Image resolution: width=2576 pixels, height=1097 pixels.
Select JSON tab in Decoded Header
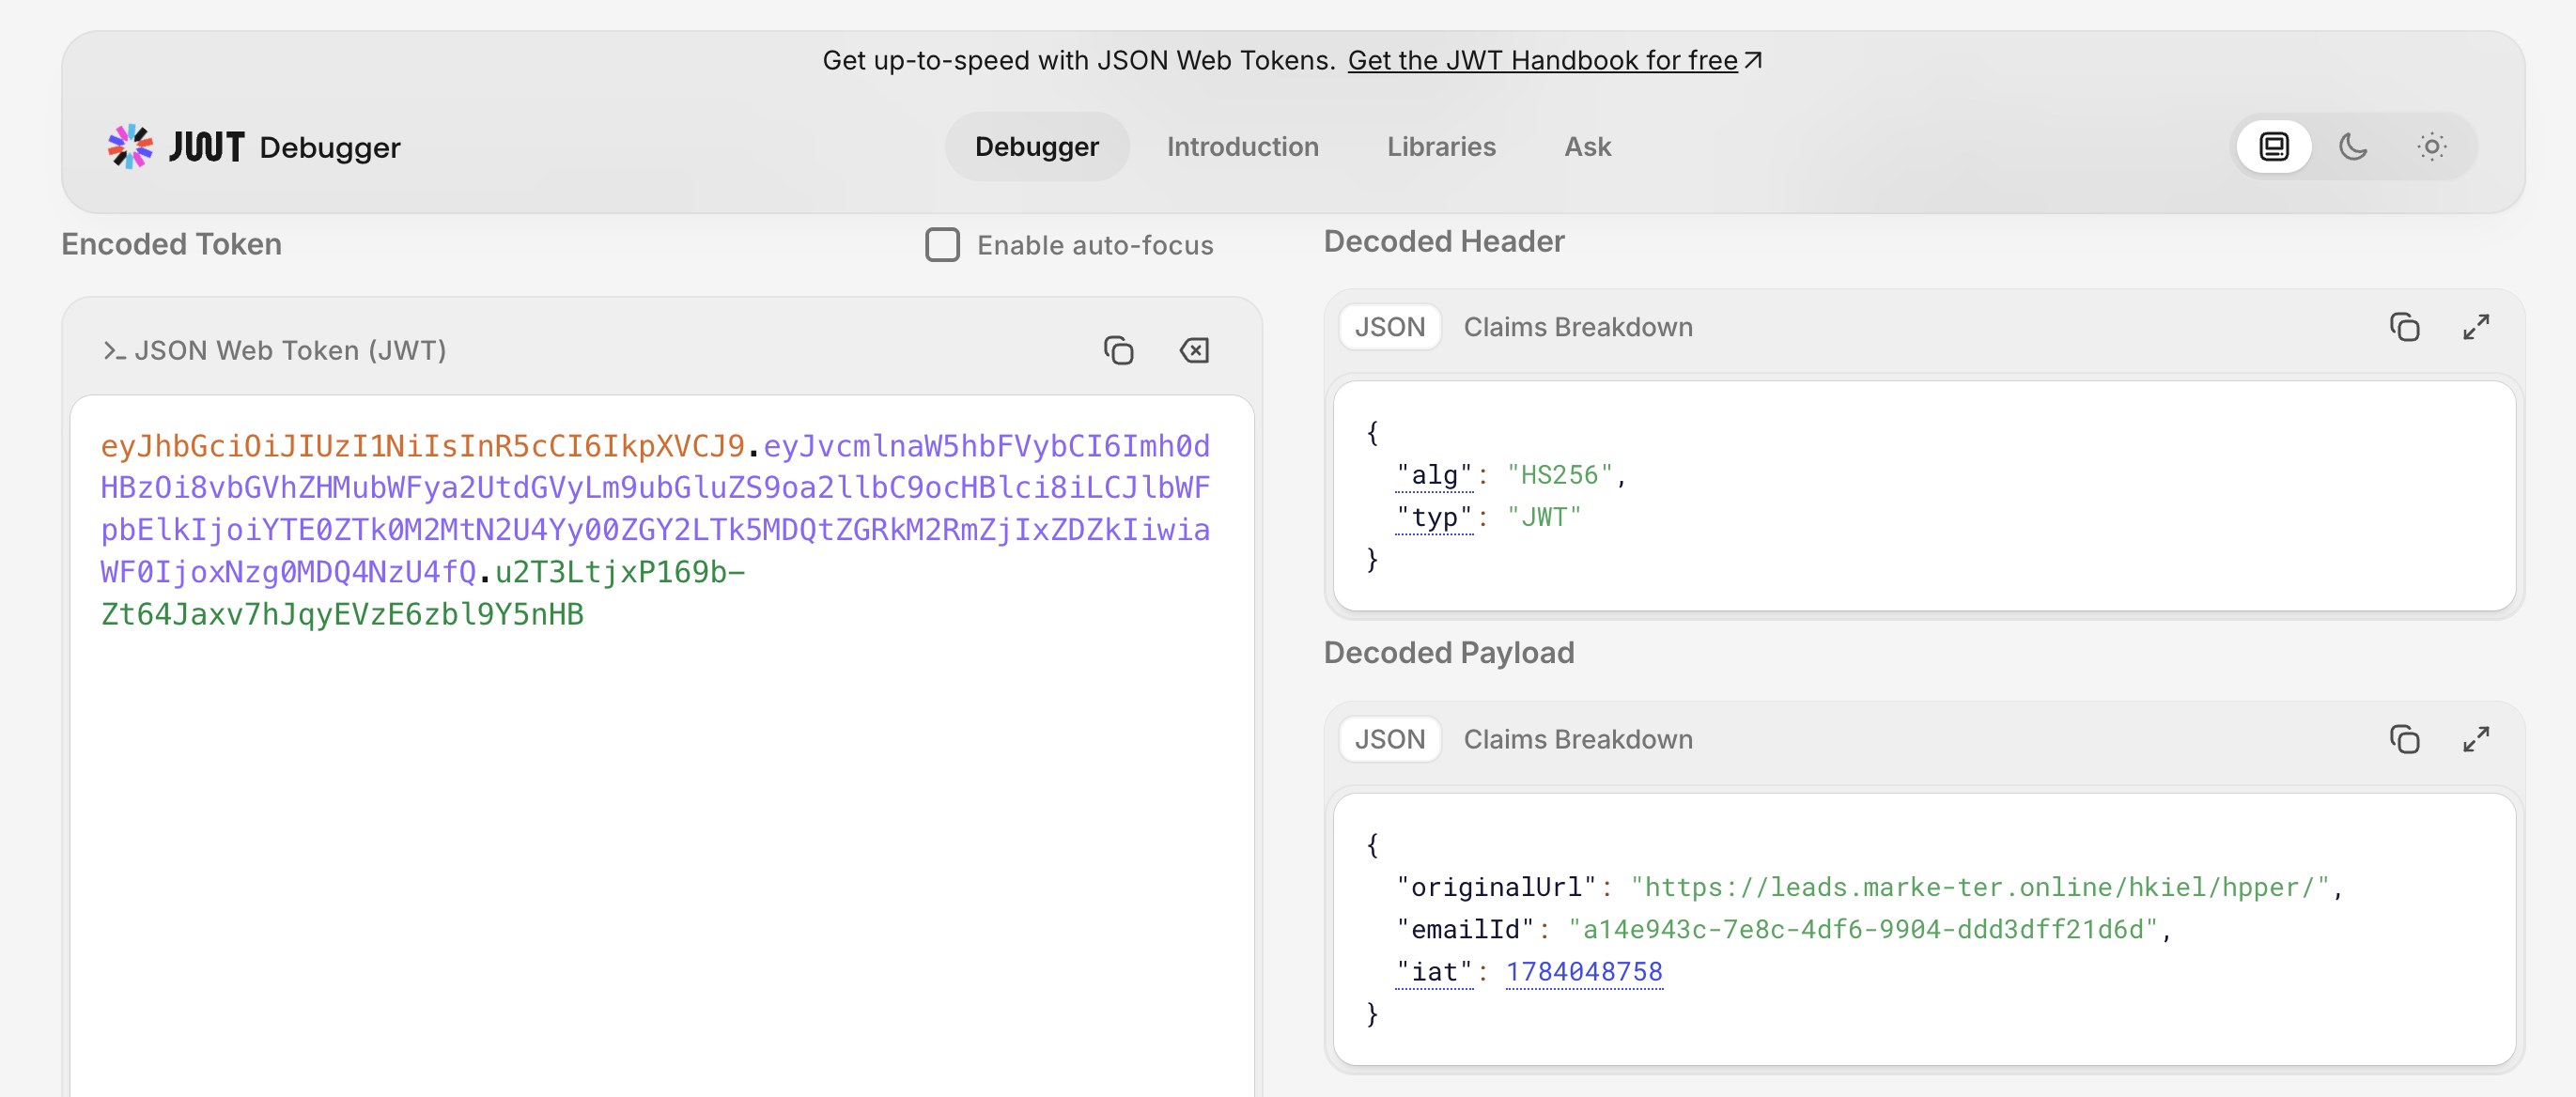click(x=1389, y=327)
